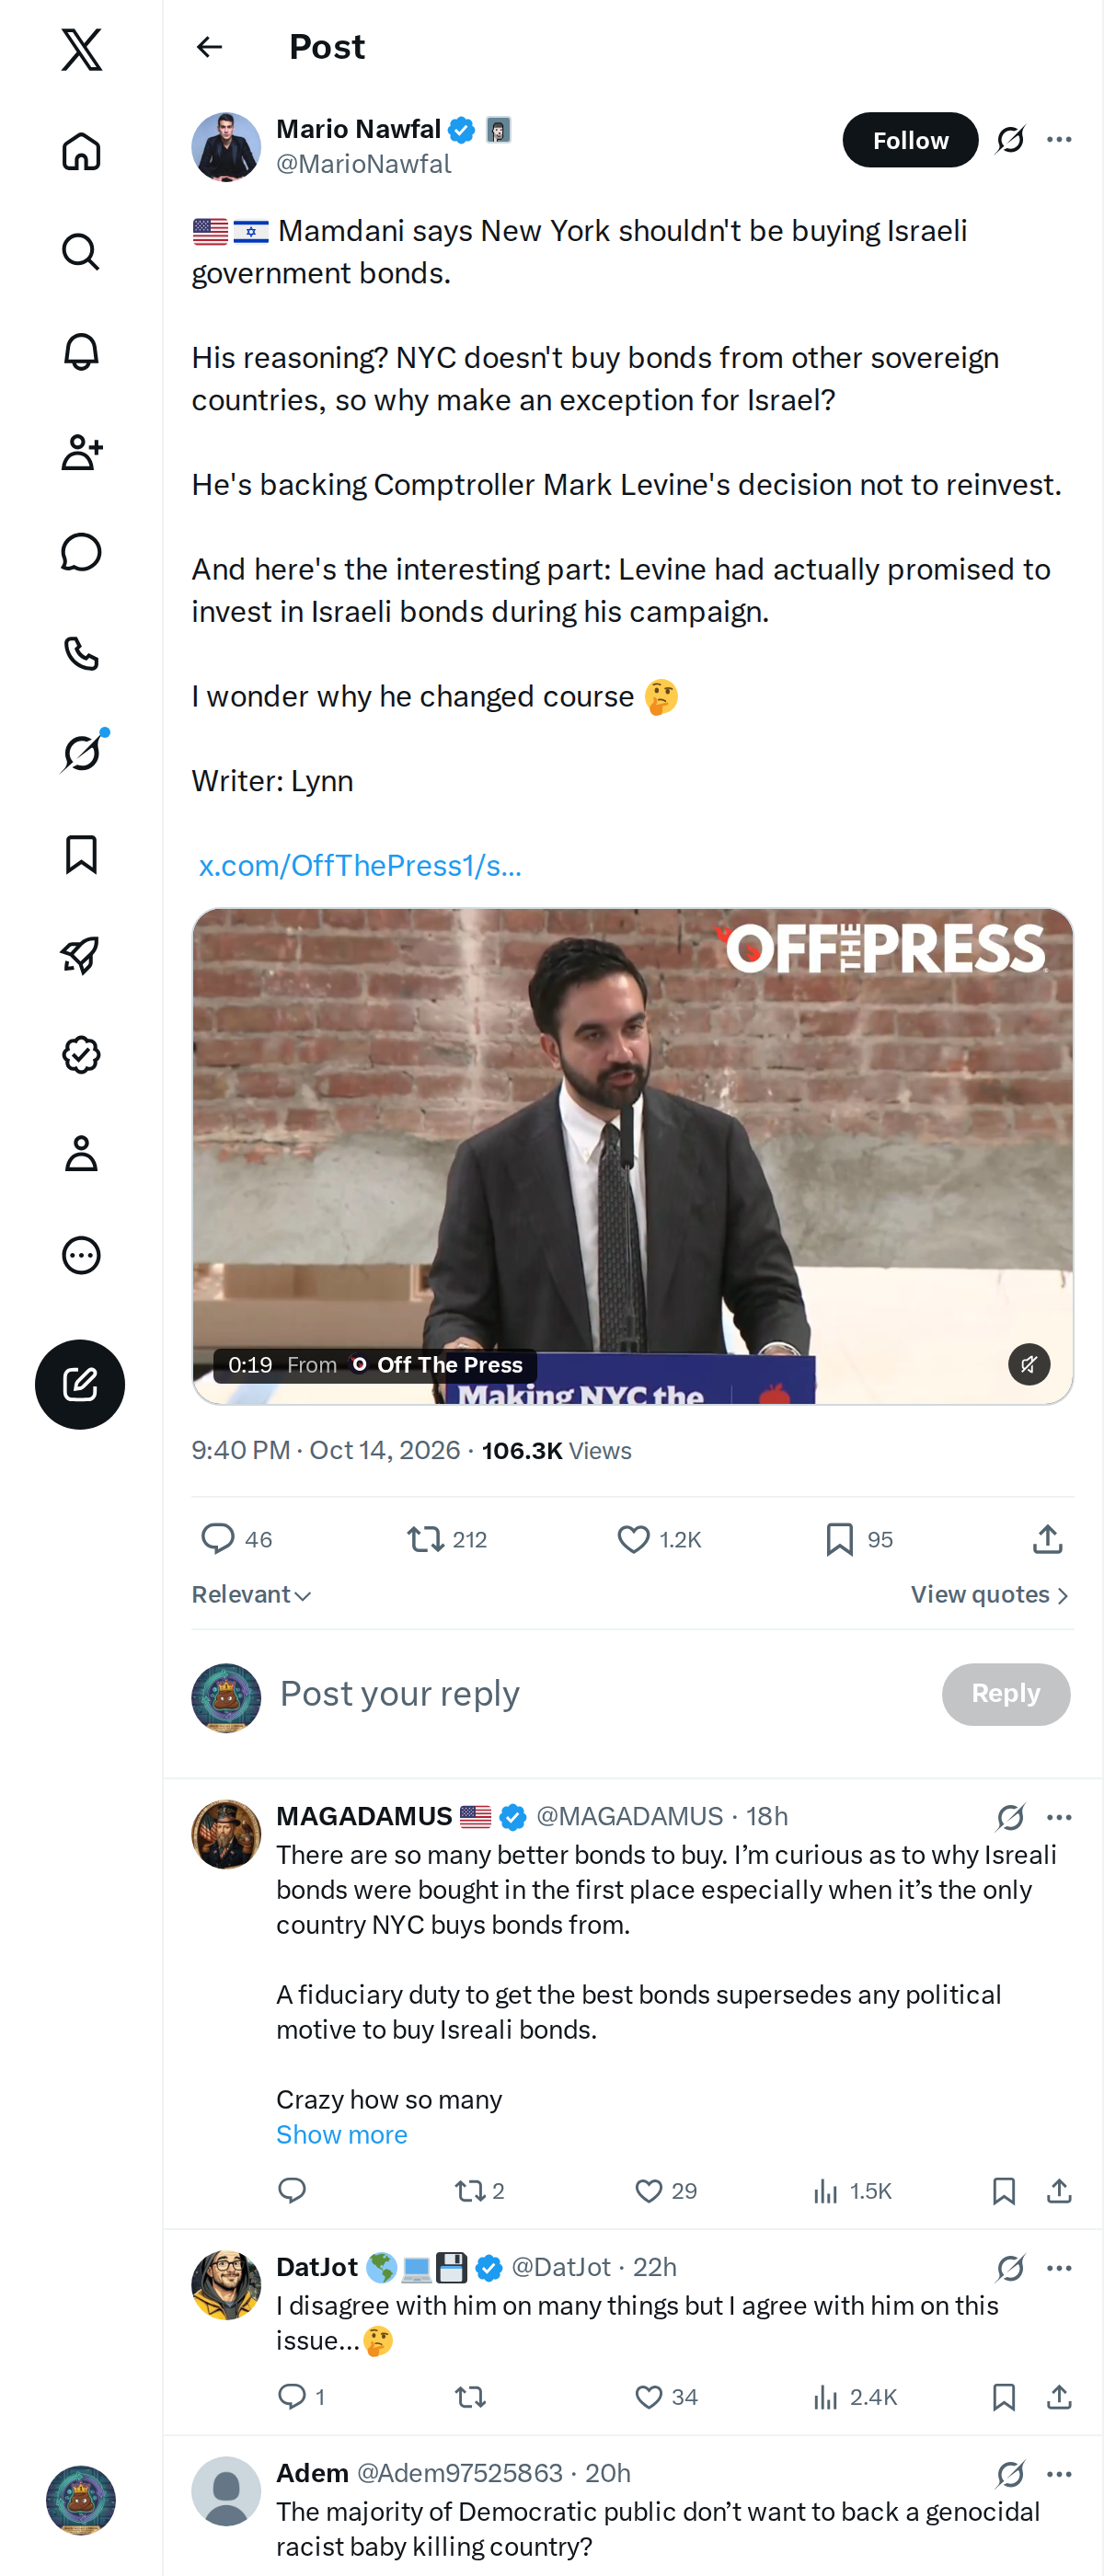Open the More menu in sidebar
The image size is (1104, 2576).
[x=81, y=1255]
